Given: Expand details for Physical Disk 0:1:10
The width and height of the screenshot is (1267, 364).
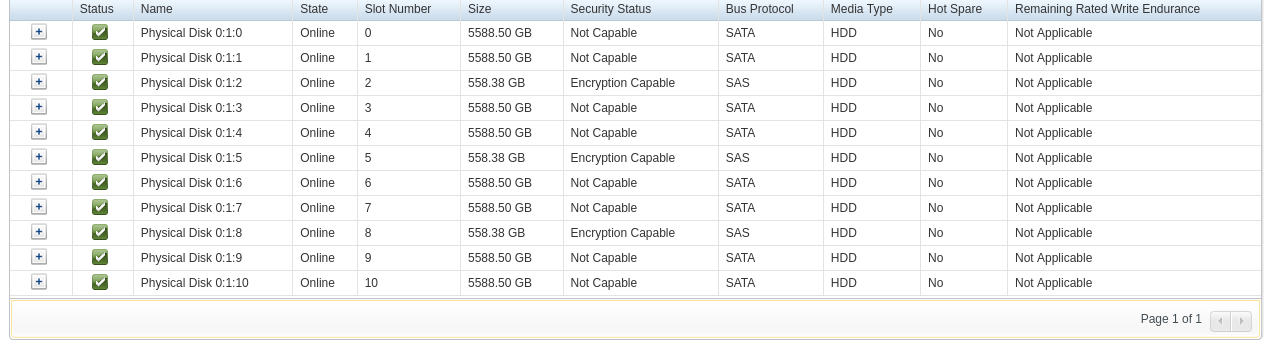Looking at the screenshot, I should (x=39, y=282).
